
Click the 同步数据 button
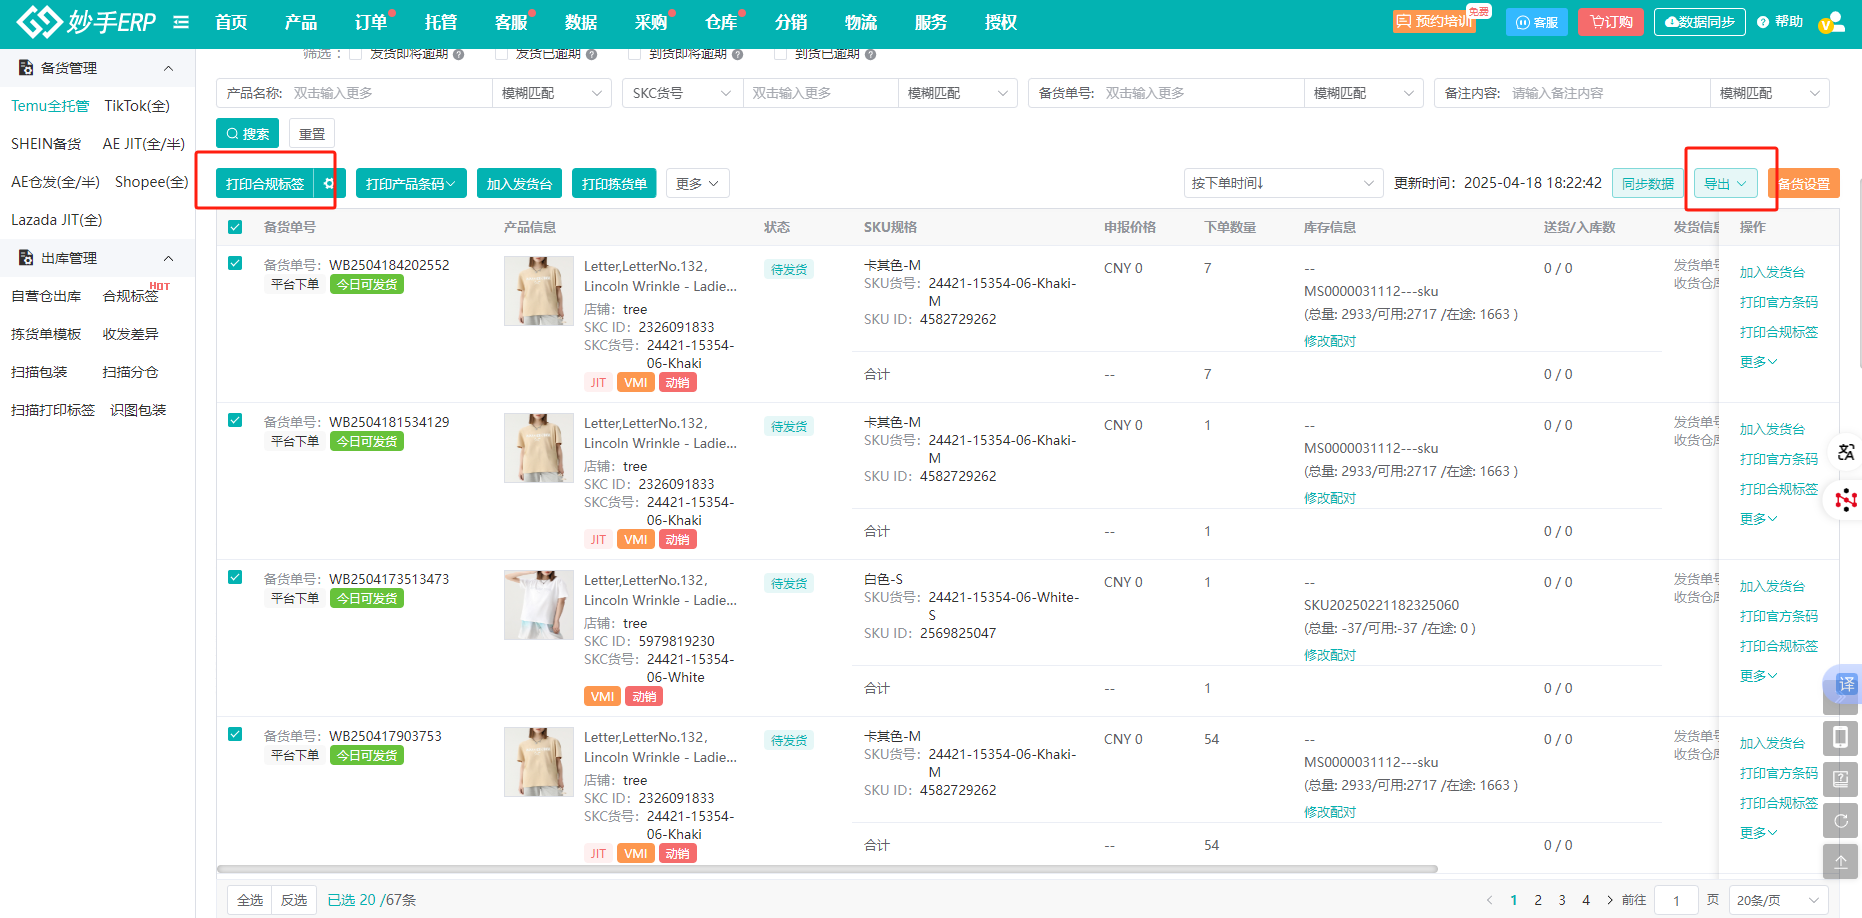(x=1648, y=184)
